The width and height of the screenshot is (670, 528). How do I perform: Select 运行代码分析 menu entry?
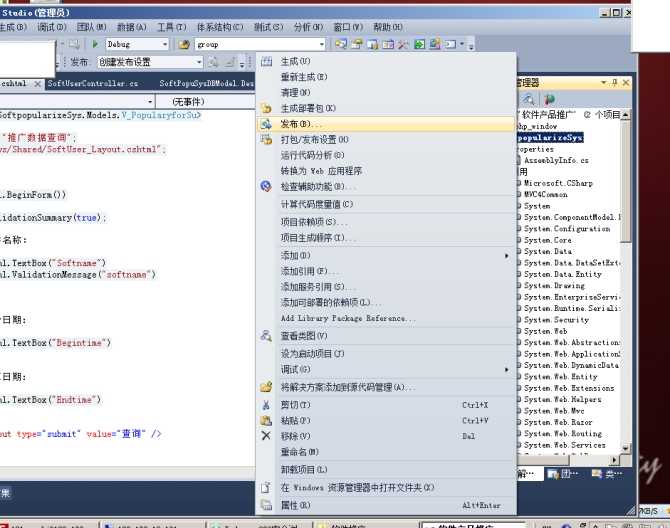pyautogui.click(x=386, y=155)
